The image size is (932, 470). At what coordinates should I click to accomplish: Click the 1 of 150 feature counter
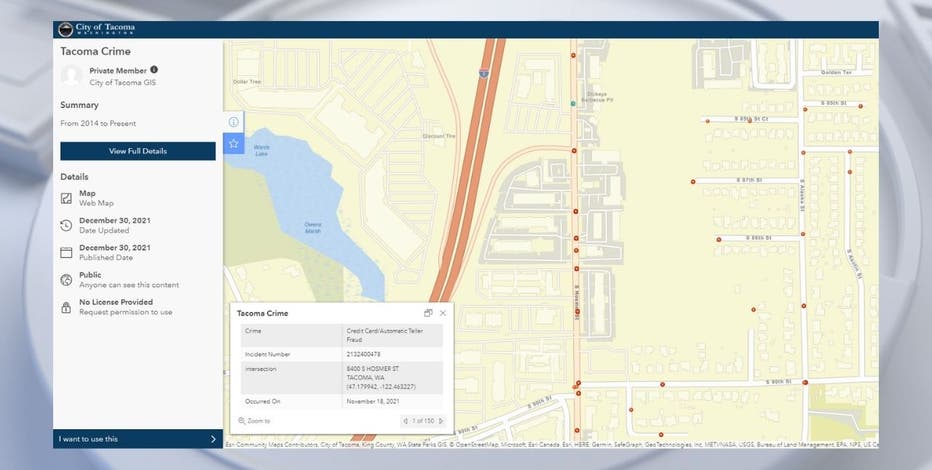click(x=423, y=421)
